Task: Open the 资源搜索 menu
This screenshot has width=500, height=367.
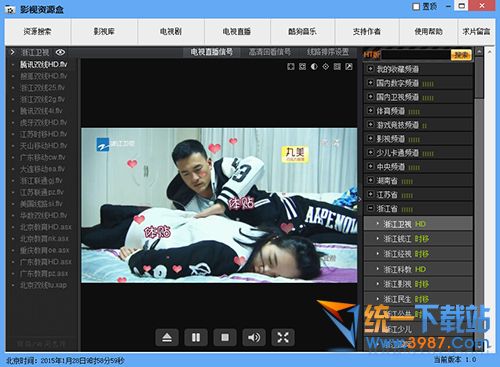Action: click(38, 32)
